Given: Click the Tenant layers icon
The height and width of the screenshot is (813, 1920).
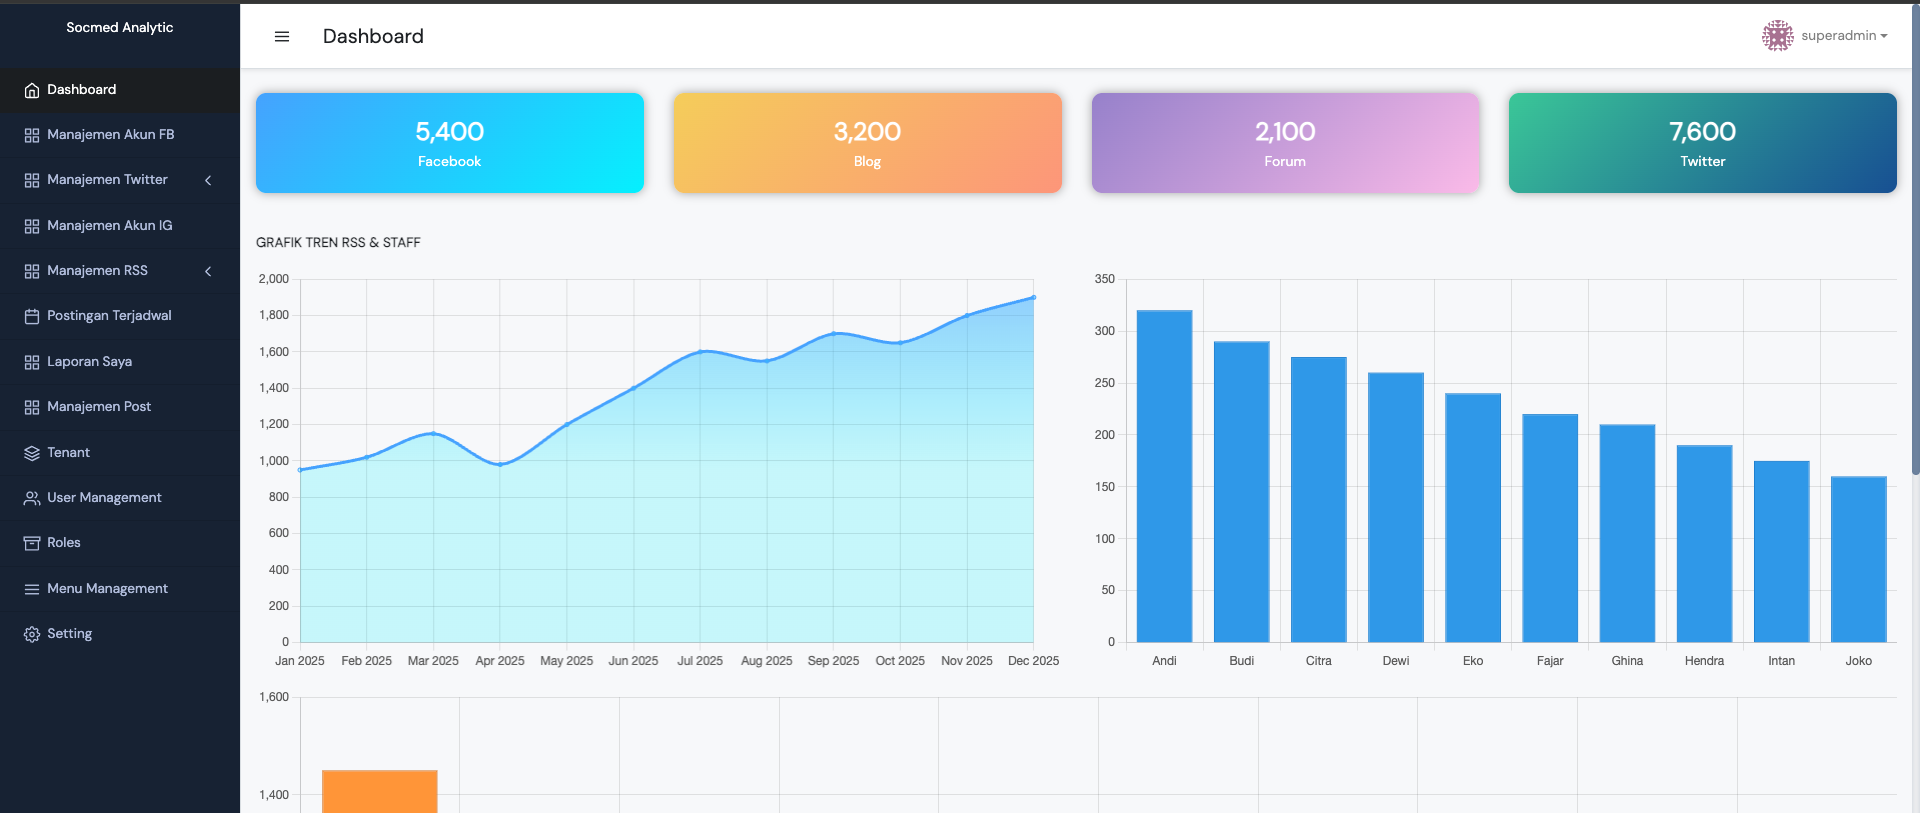Looking at the screenshot, I should pos(32,453).
